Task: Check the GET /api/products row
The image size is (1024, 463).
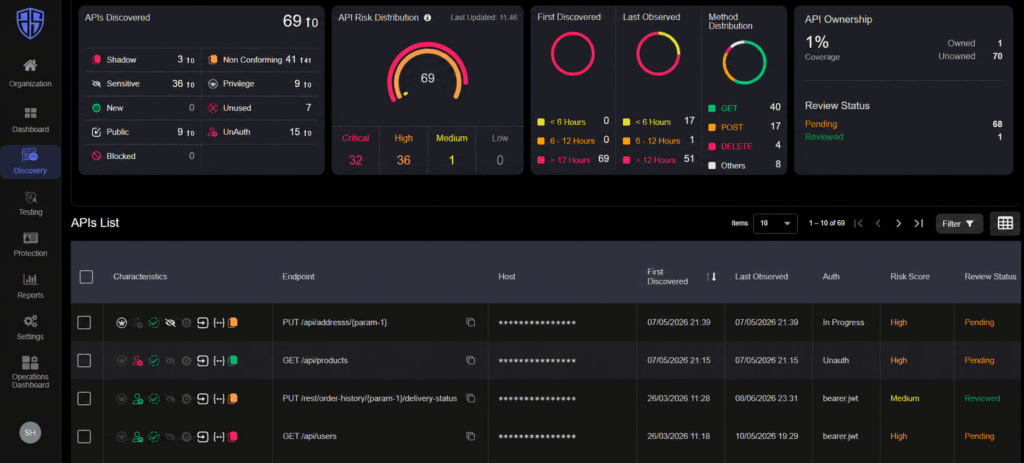Action: pos(84,360)
